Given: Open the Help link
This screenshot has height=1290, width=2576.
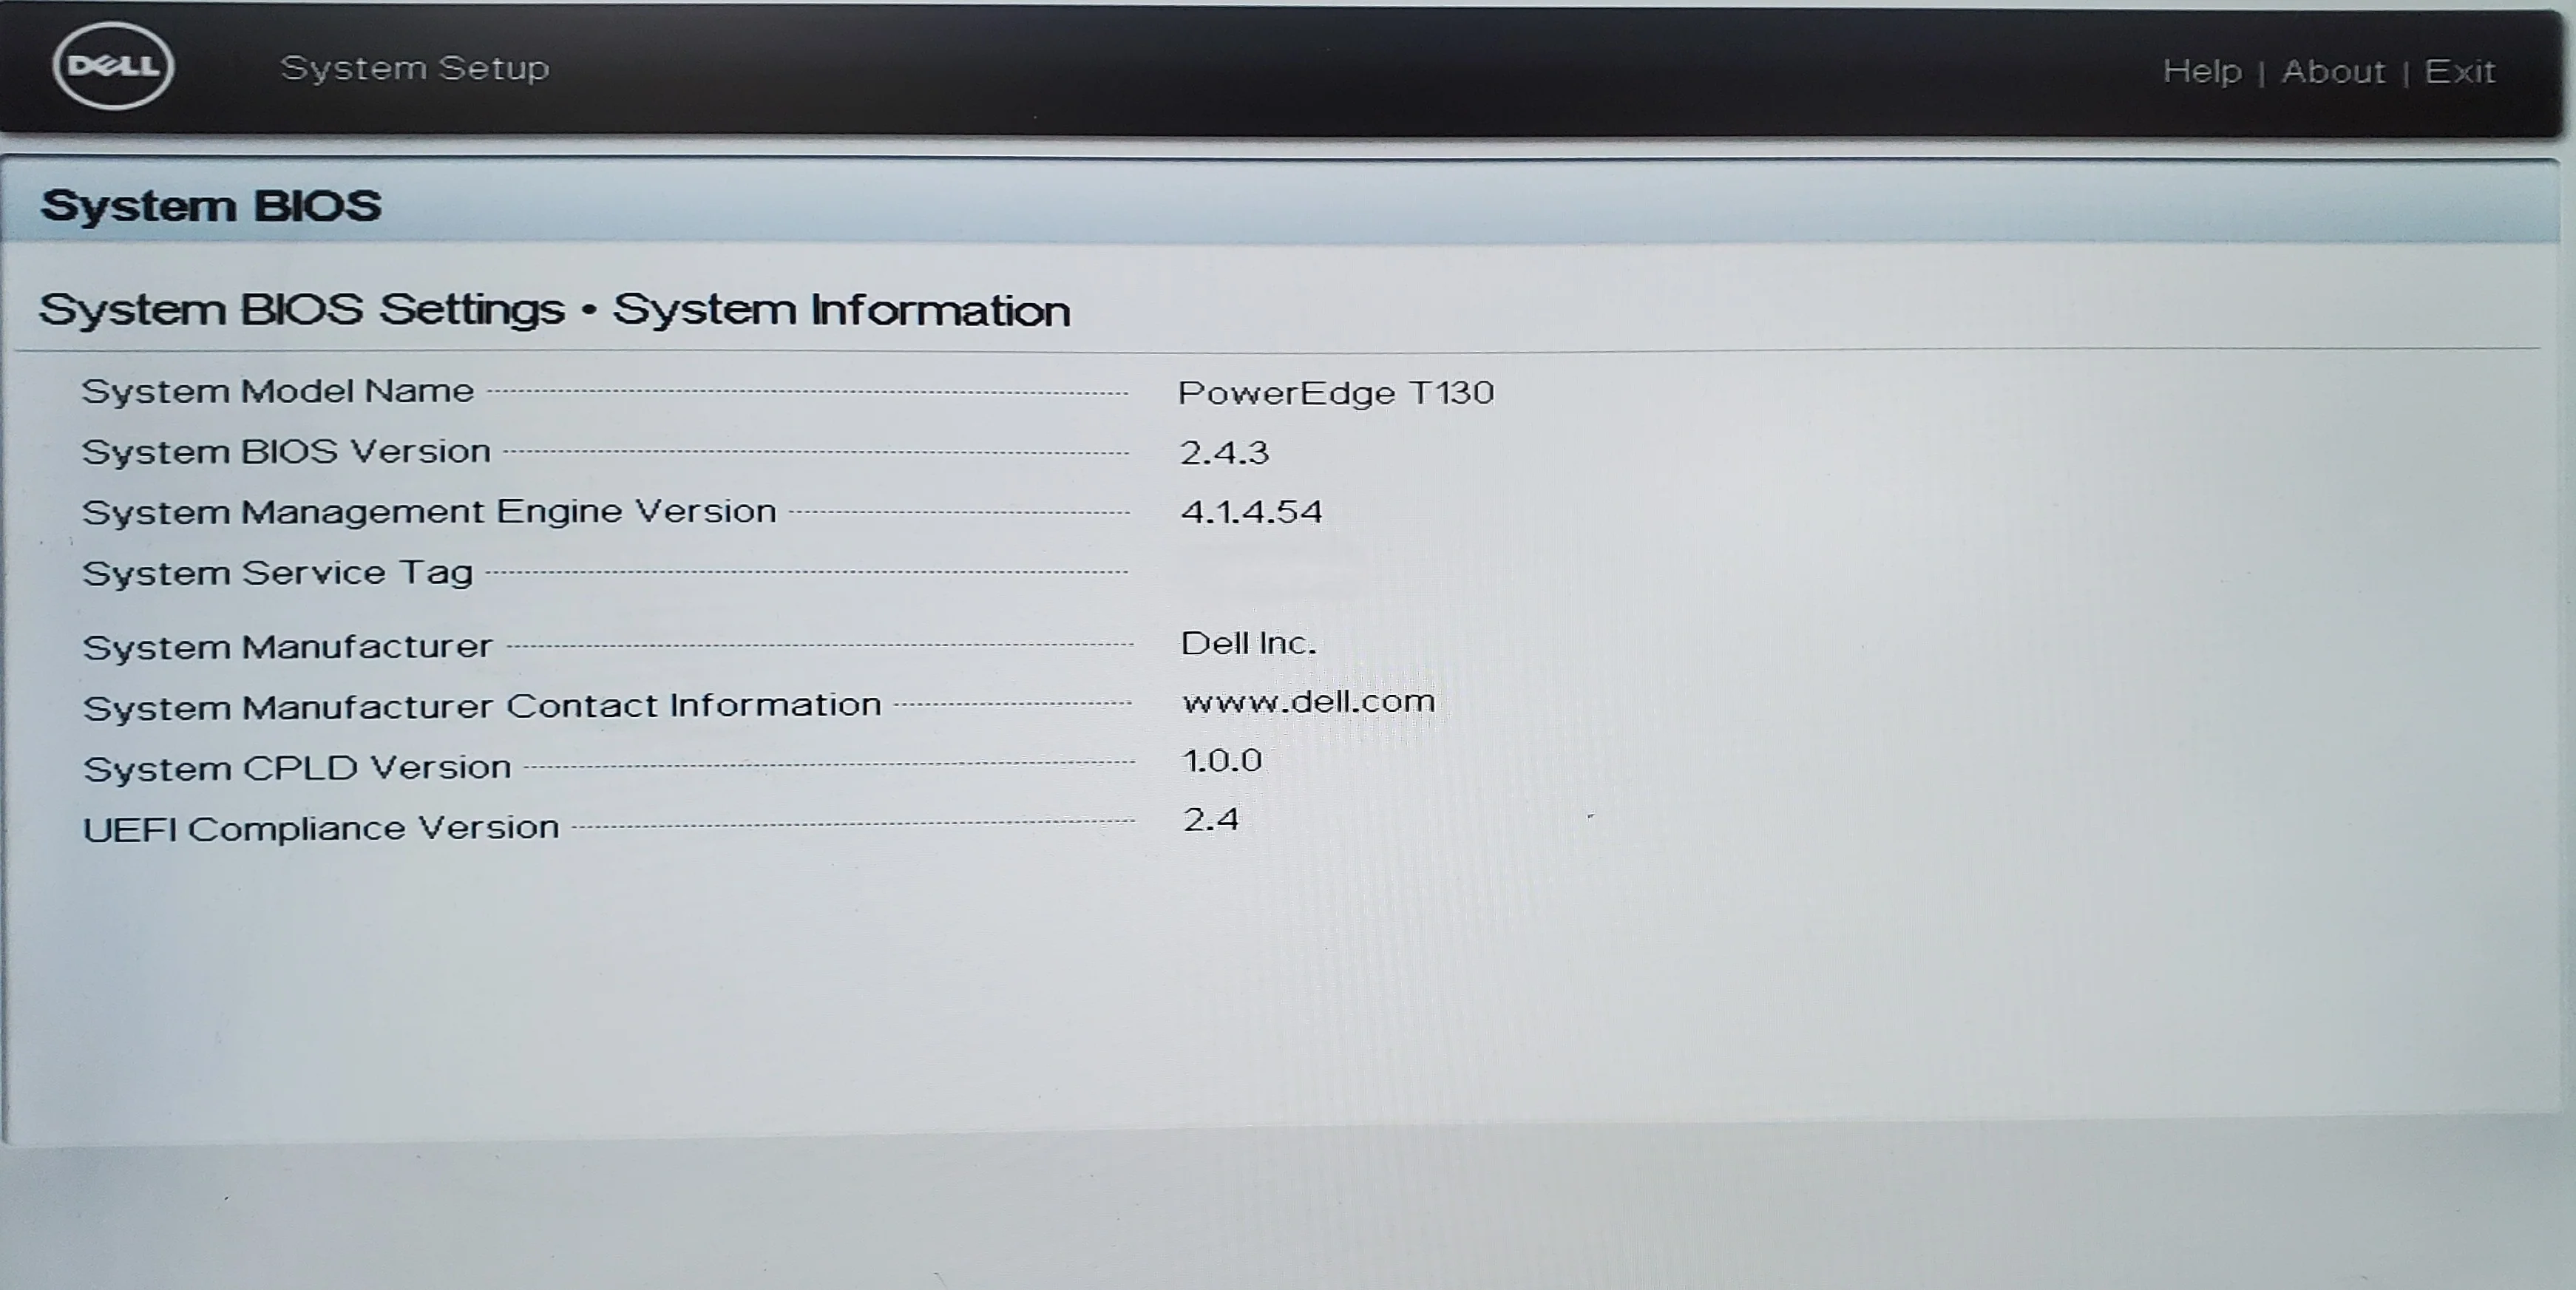Looking at the screenshot, I should point(2202,71).
